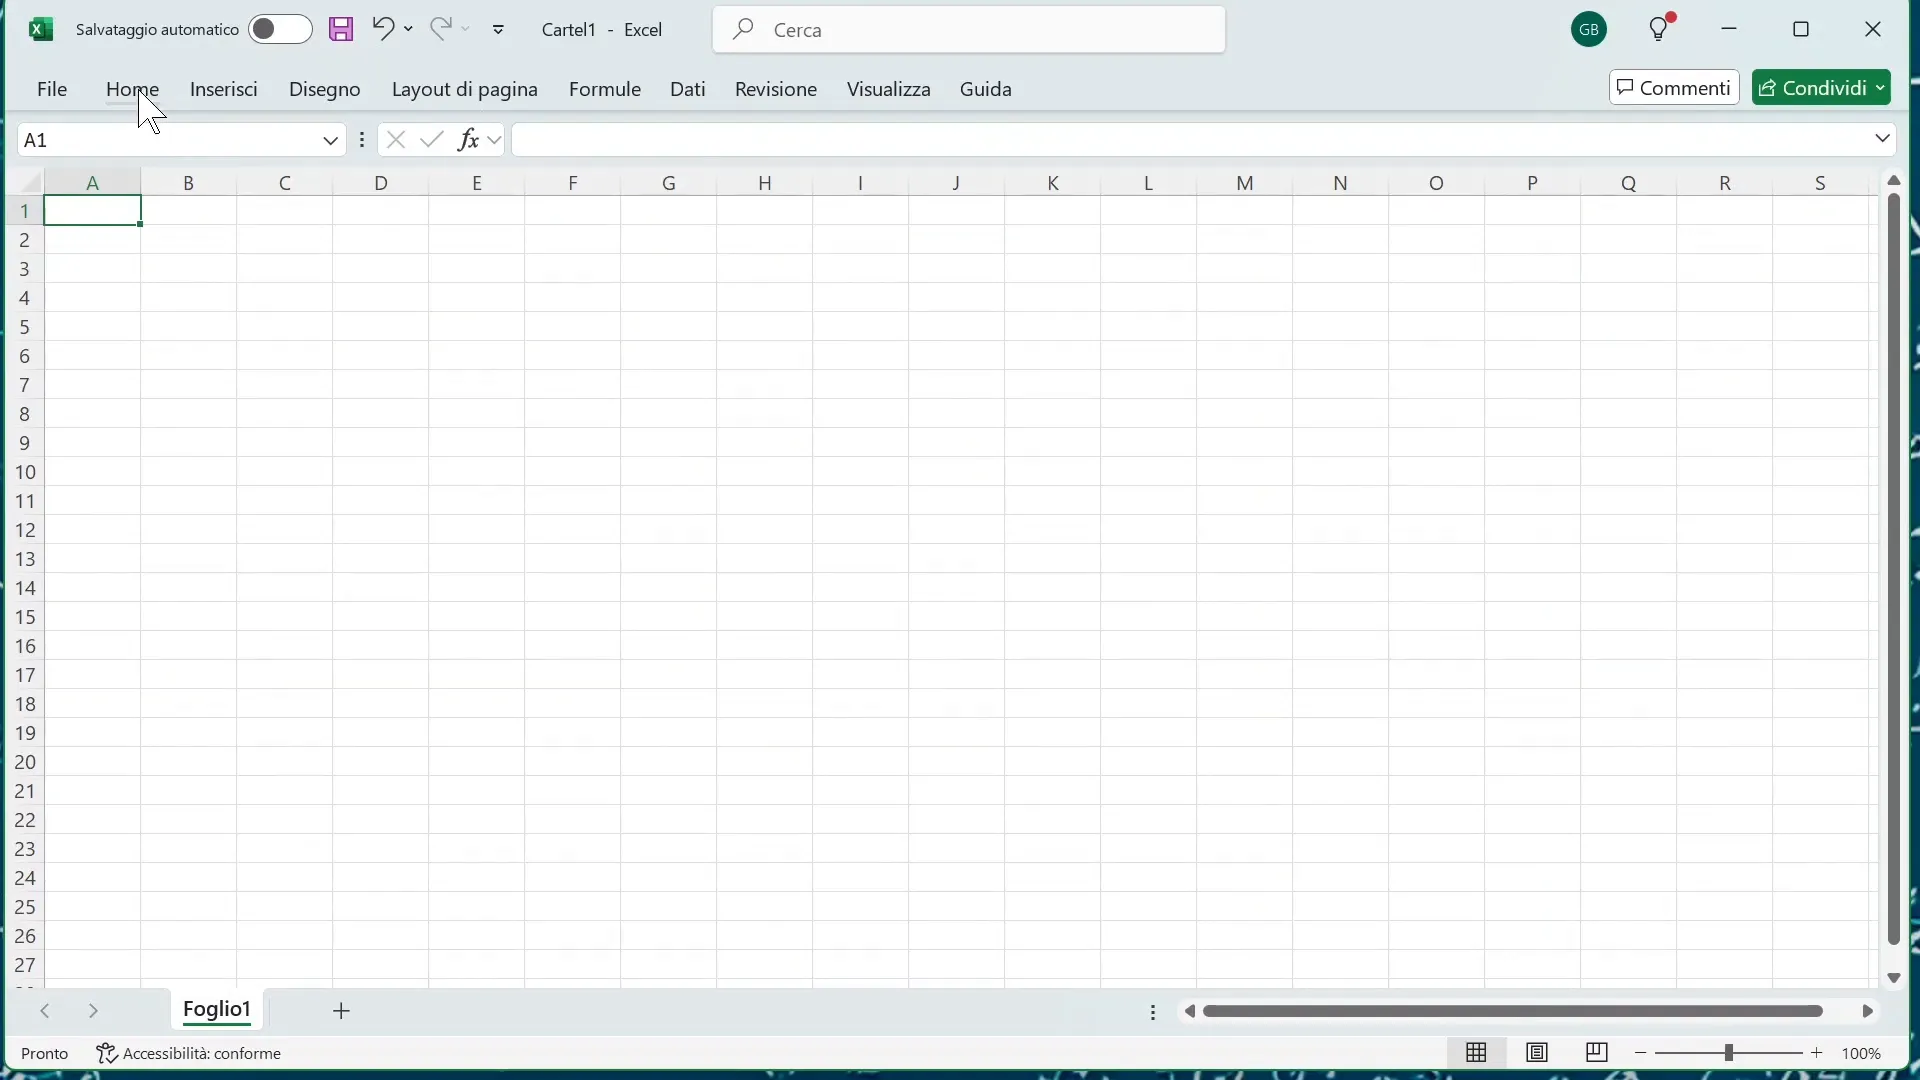Open the customize quick access toolbar menu
Screen dimensions: 1920x1080
(500, 30)
